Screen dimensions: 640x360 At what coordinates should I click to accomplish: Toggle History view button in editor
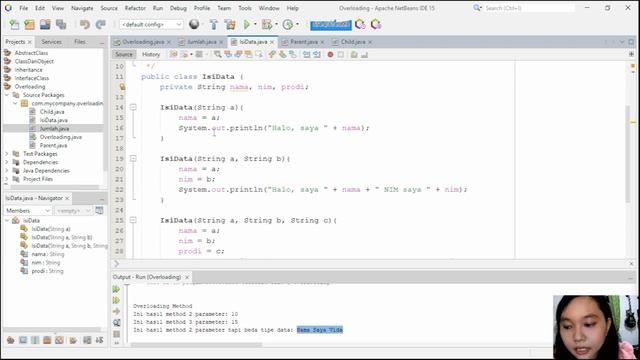coord(151,54)
